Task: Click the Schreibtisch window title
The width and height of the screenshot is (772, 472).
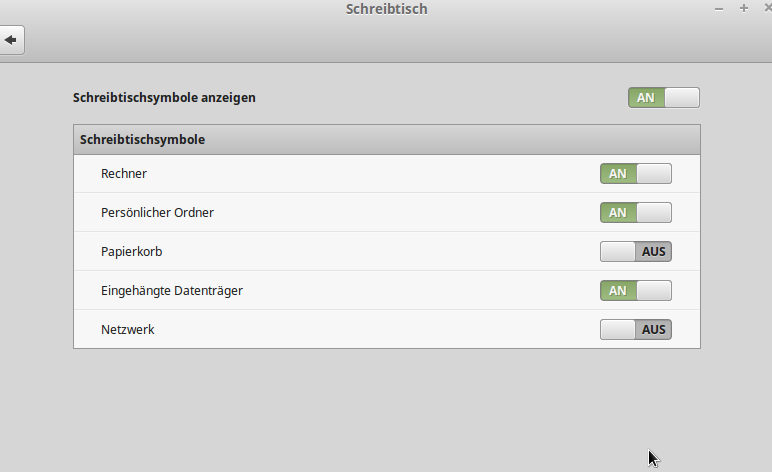Action: coord(386,9)
